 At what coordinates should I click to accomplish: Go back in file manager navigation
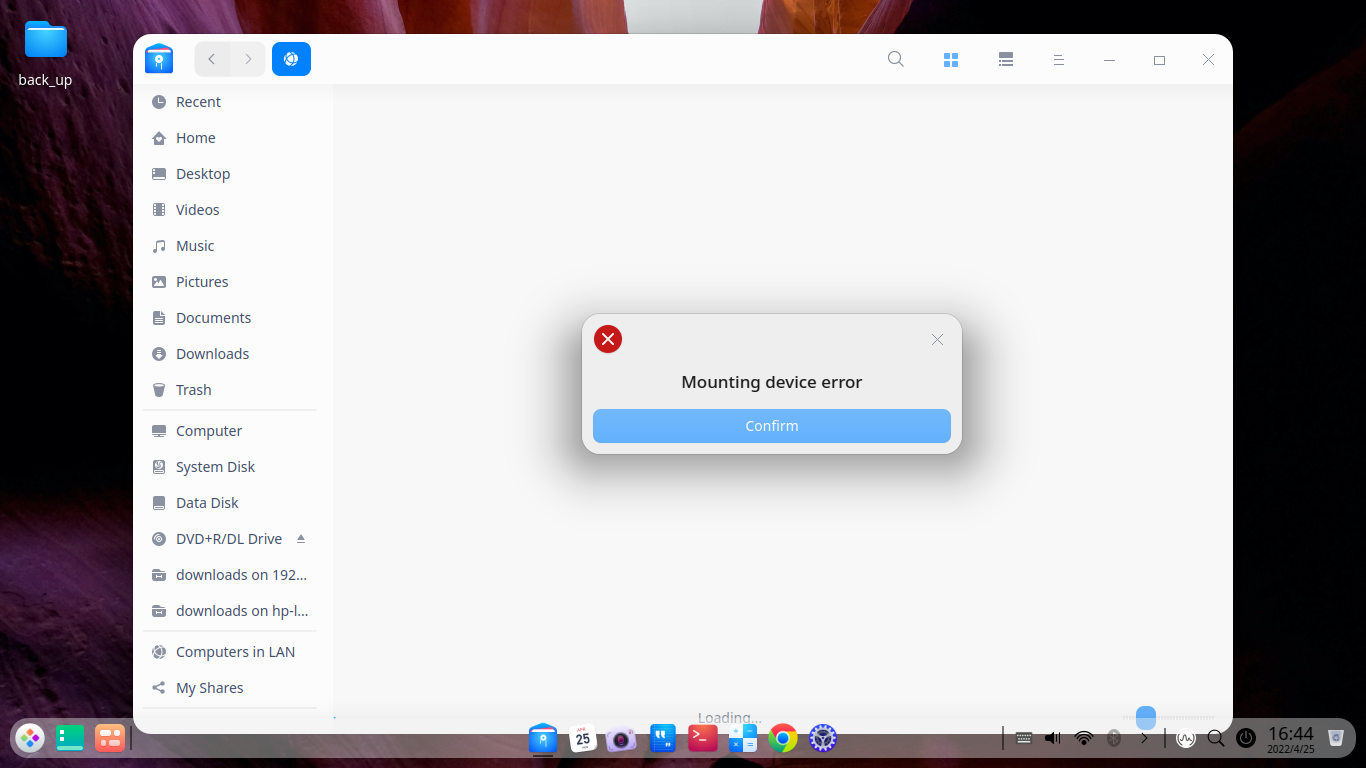[212, 59]
